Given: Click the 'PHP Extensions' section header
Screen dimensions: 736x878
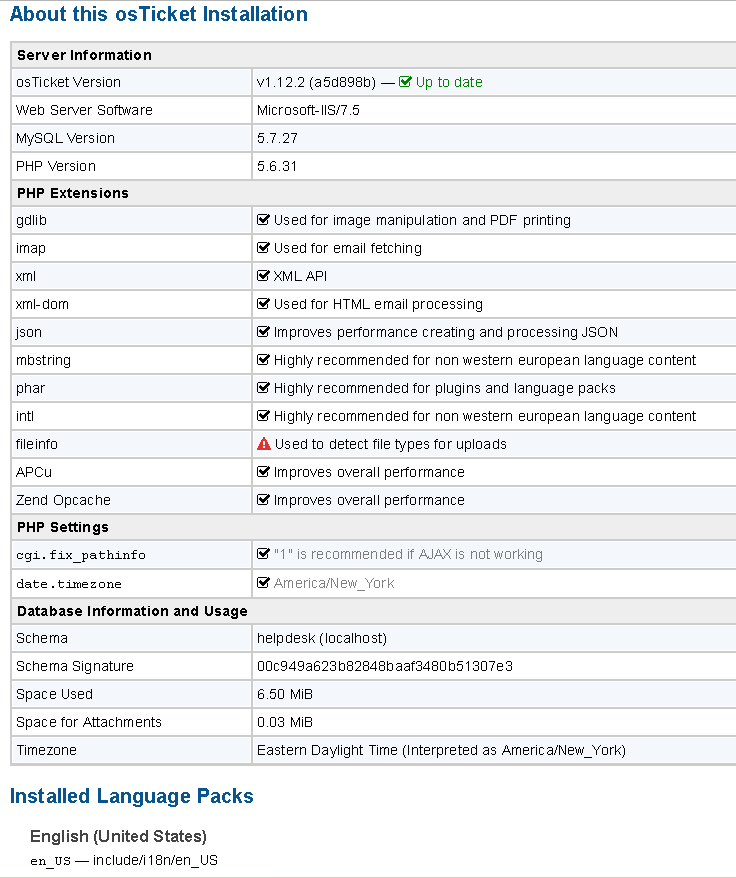Looking at the screenshot, I should [73, 193].
